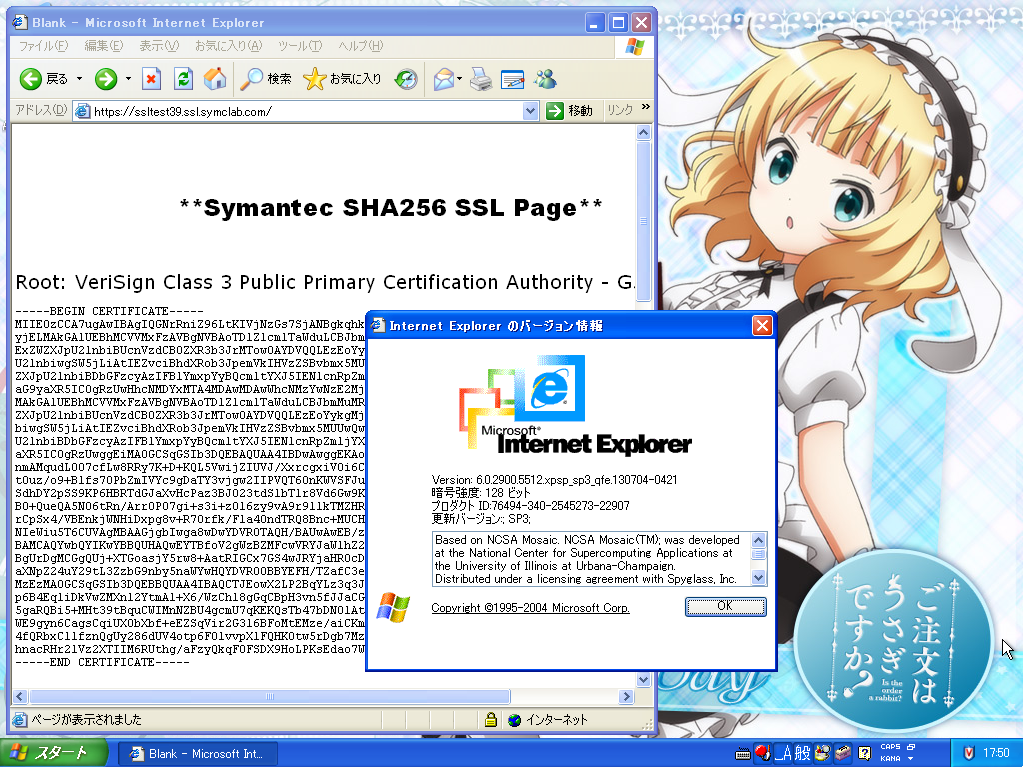
Task: Open the ファイル(F) menu
Action: click(x=43, y=46)
